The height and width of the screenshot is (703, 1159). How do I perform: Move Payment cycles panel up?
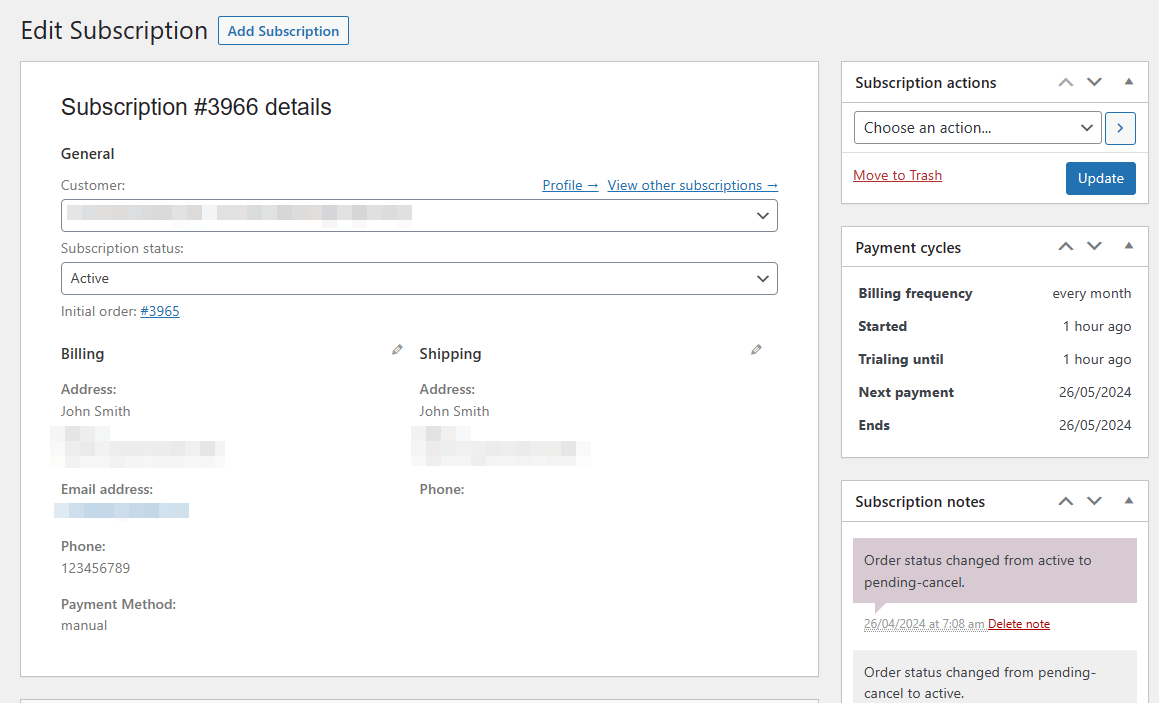pyautogui.click(x=1066, y=246)
